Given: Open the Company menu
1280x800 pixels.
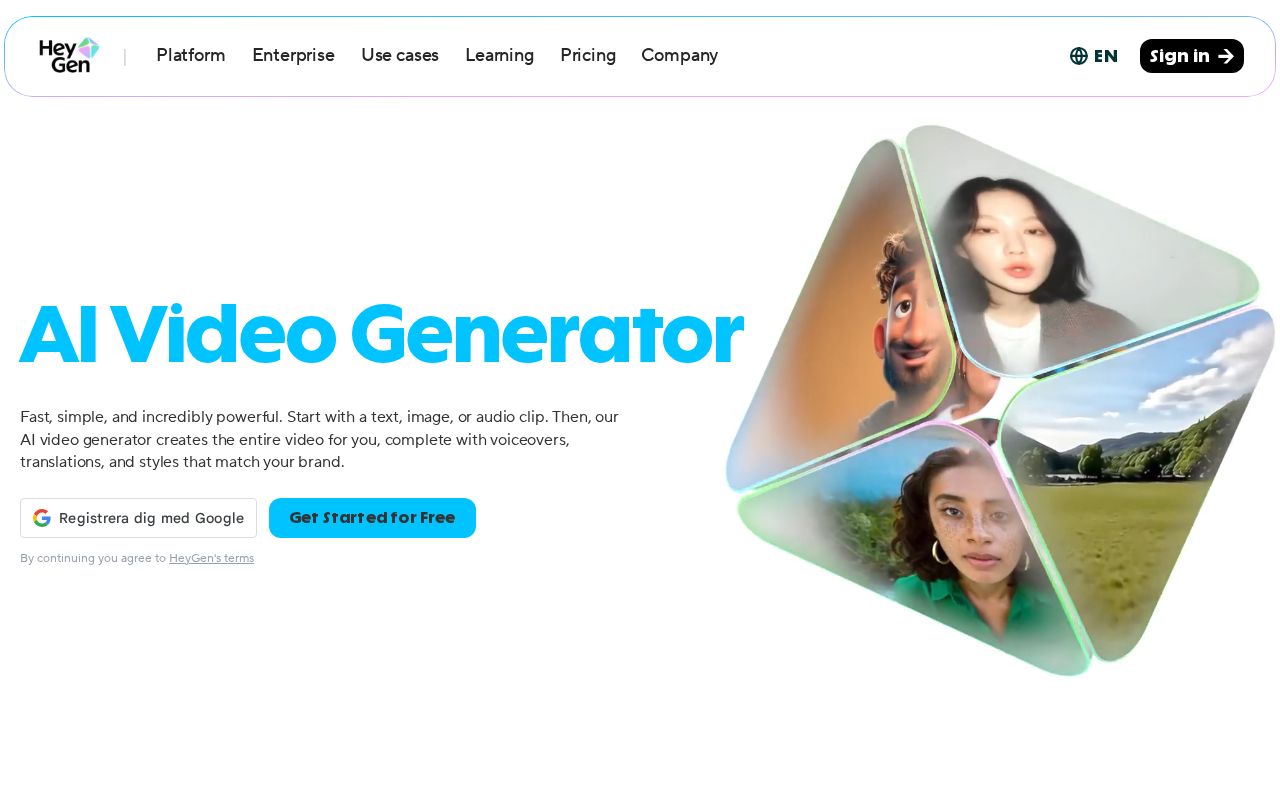Looking at the screenshot, I should (x=679, y=56).
